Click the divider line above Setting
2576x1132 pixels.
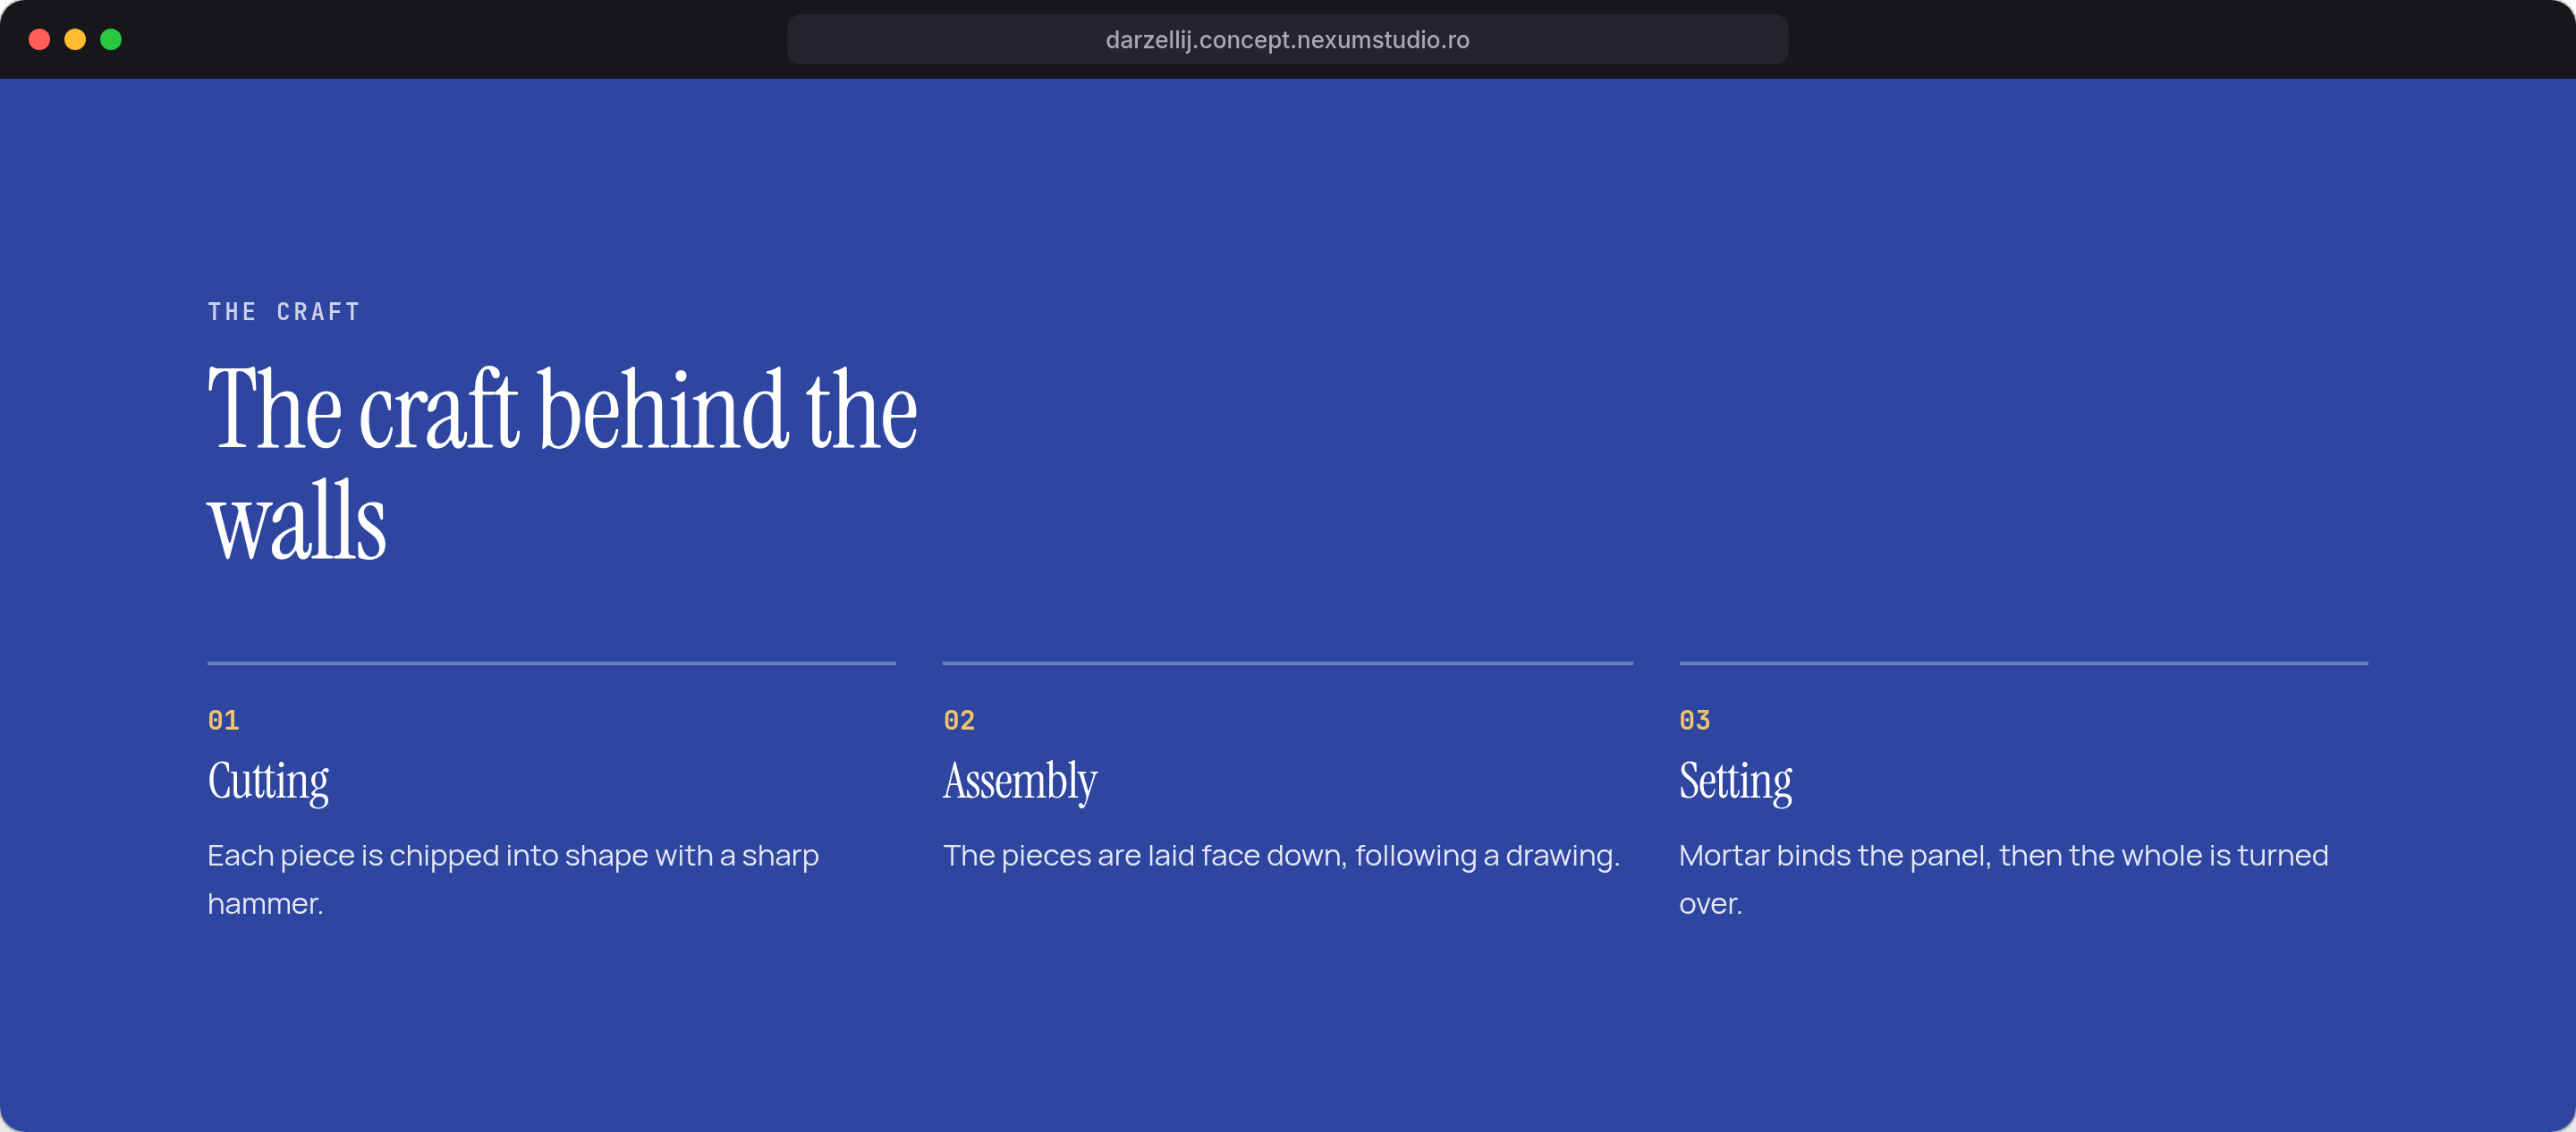coord(2023,663)
